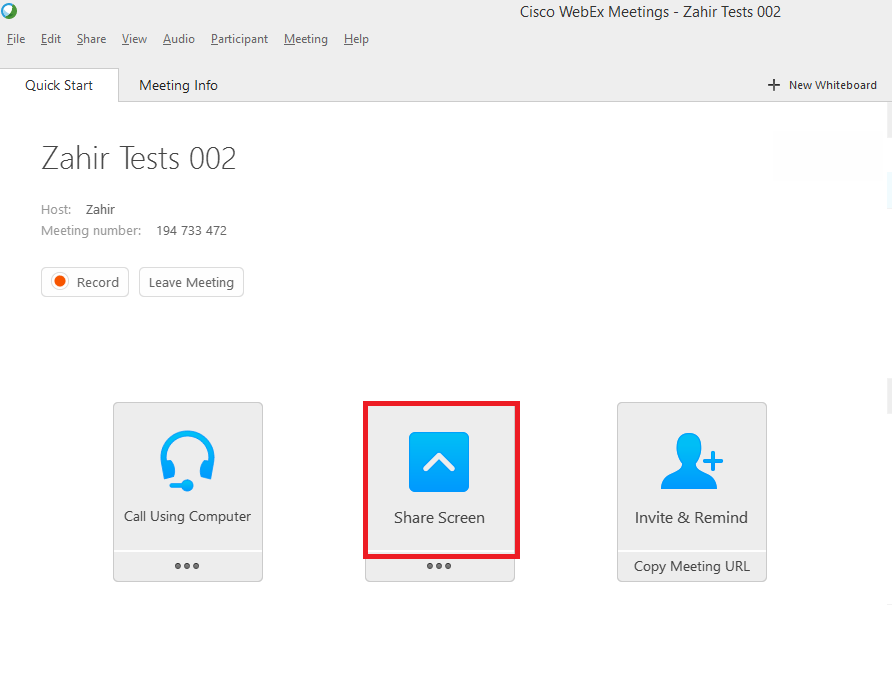This screenshot has width=892, height=687.
Task: Click the New Whiteboard label
Action: [x=832, y=85]
